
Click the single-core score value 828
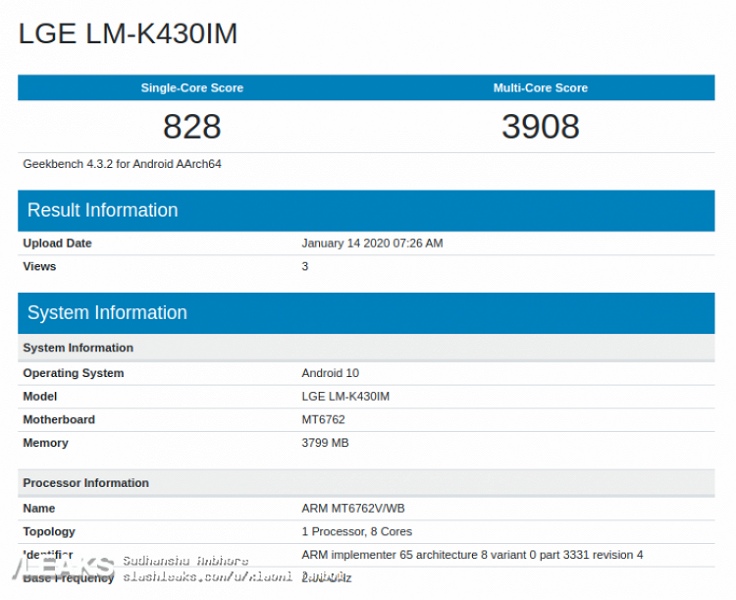click(x=191, y=127)
